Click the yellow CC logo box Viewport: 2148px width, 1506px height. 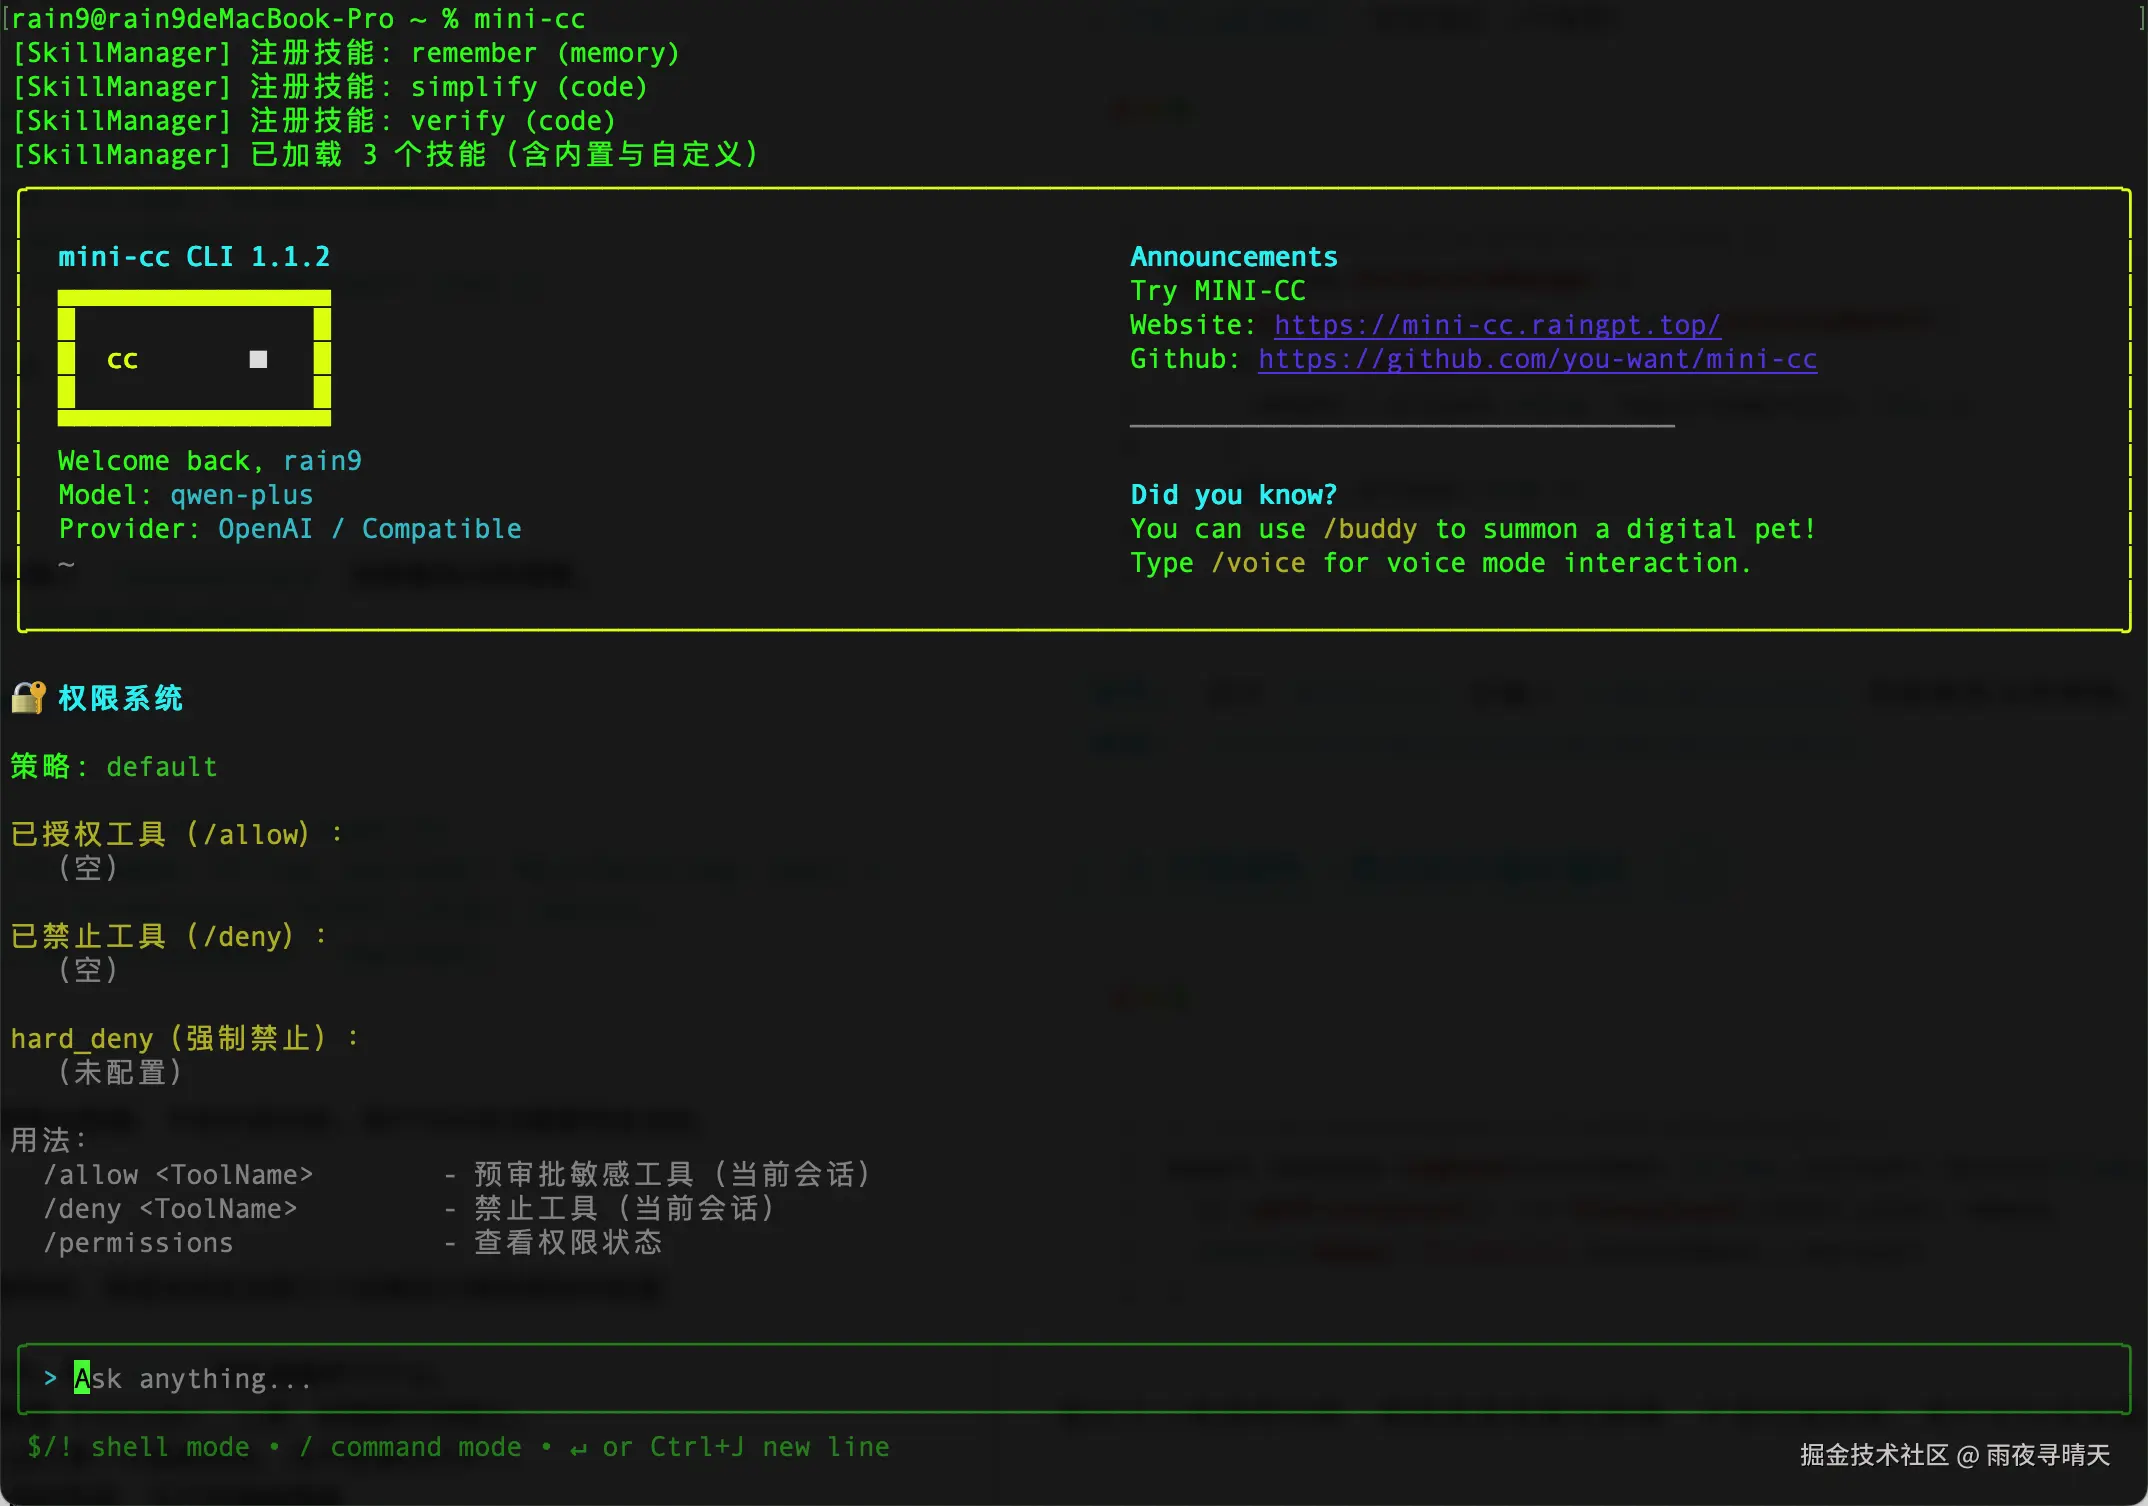point(194,358)
